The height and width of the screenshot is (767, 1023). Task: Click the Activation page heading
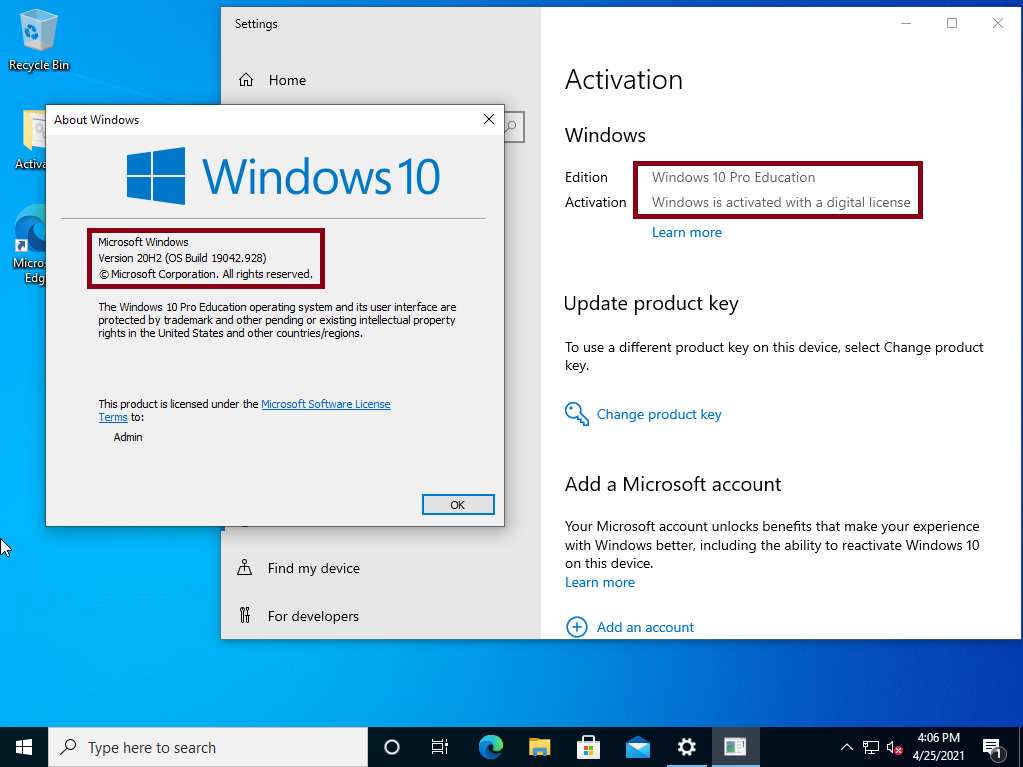pyautogui.click(x=624, y=80)
